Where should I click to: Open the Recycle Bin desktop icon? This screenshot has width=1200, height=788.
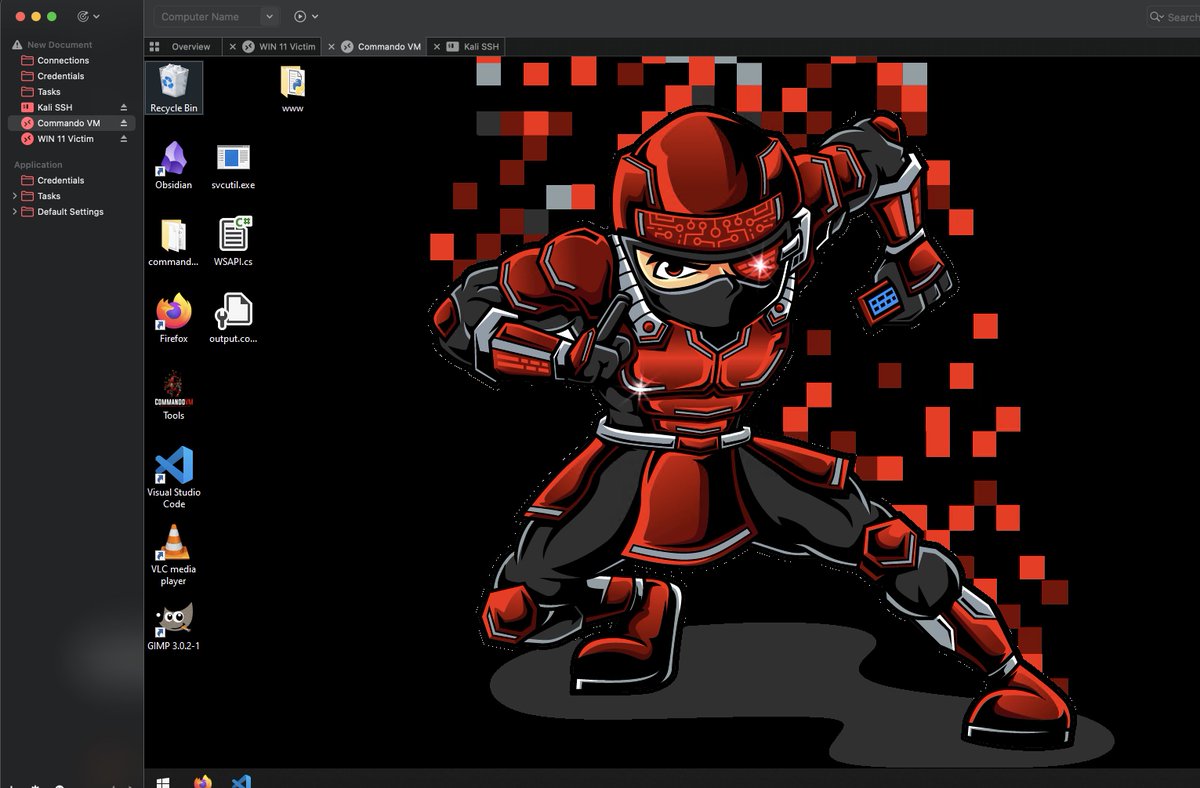(x=174, y=88)
